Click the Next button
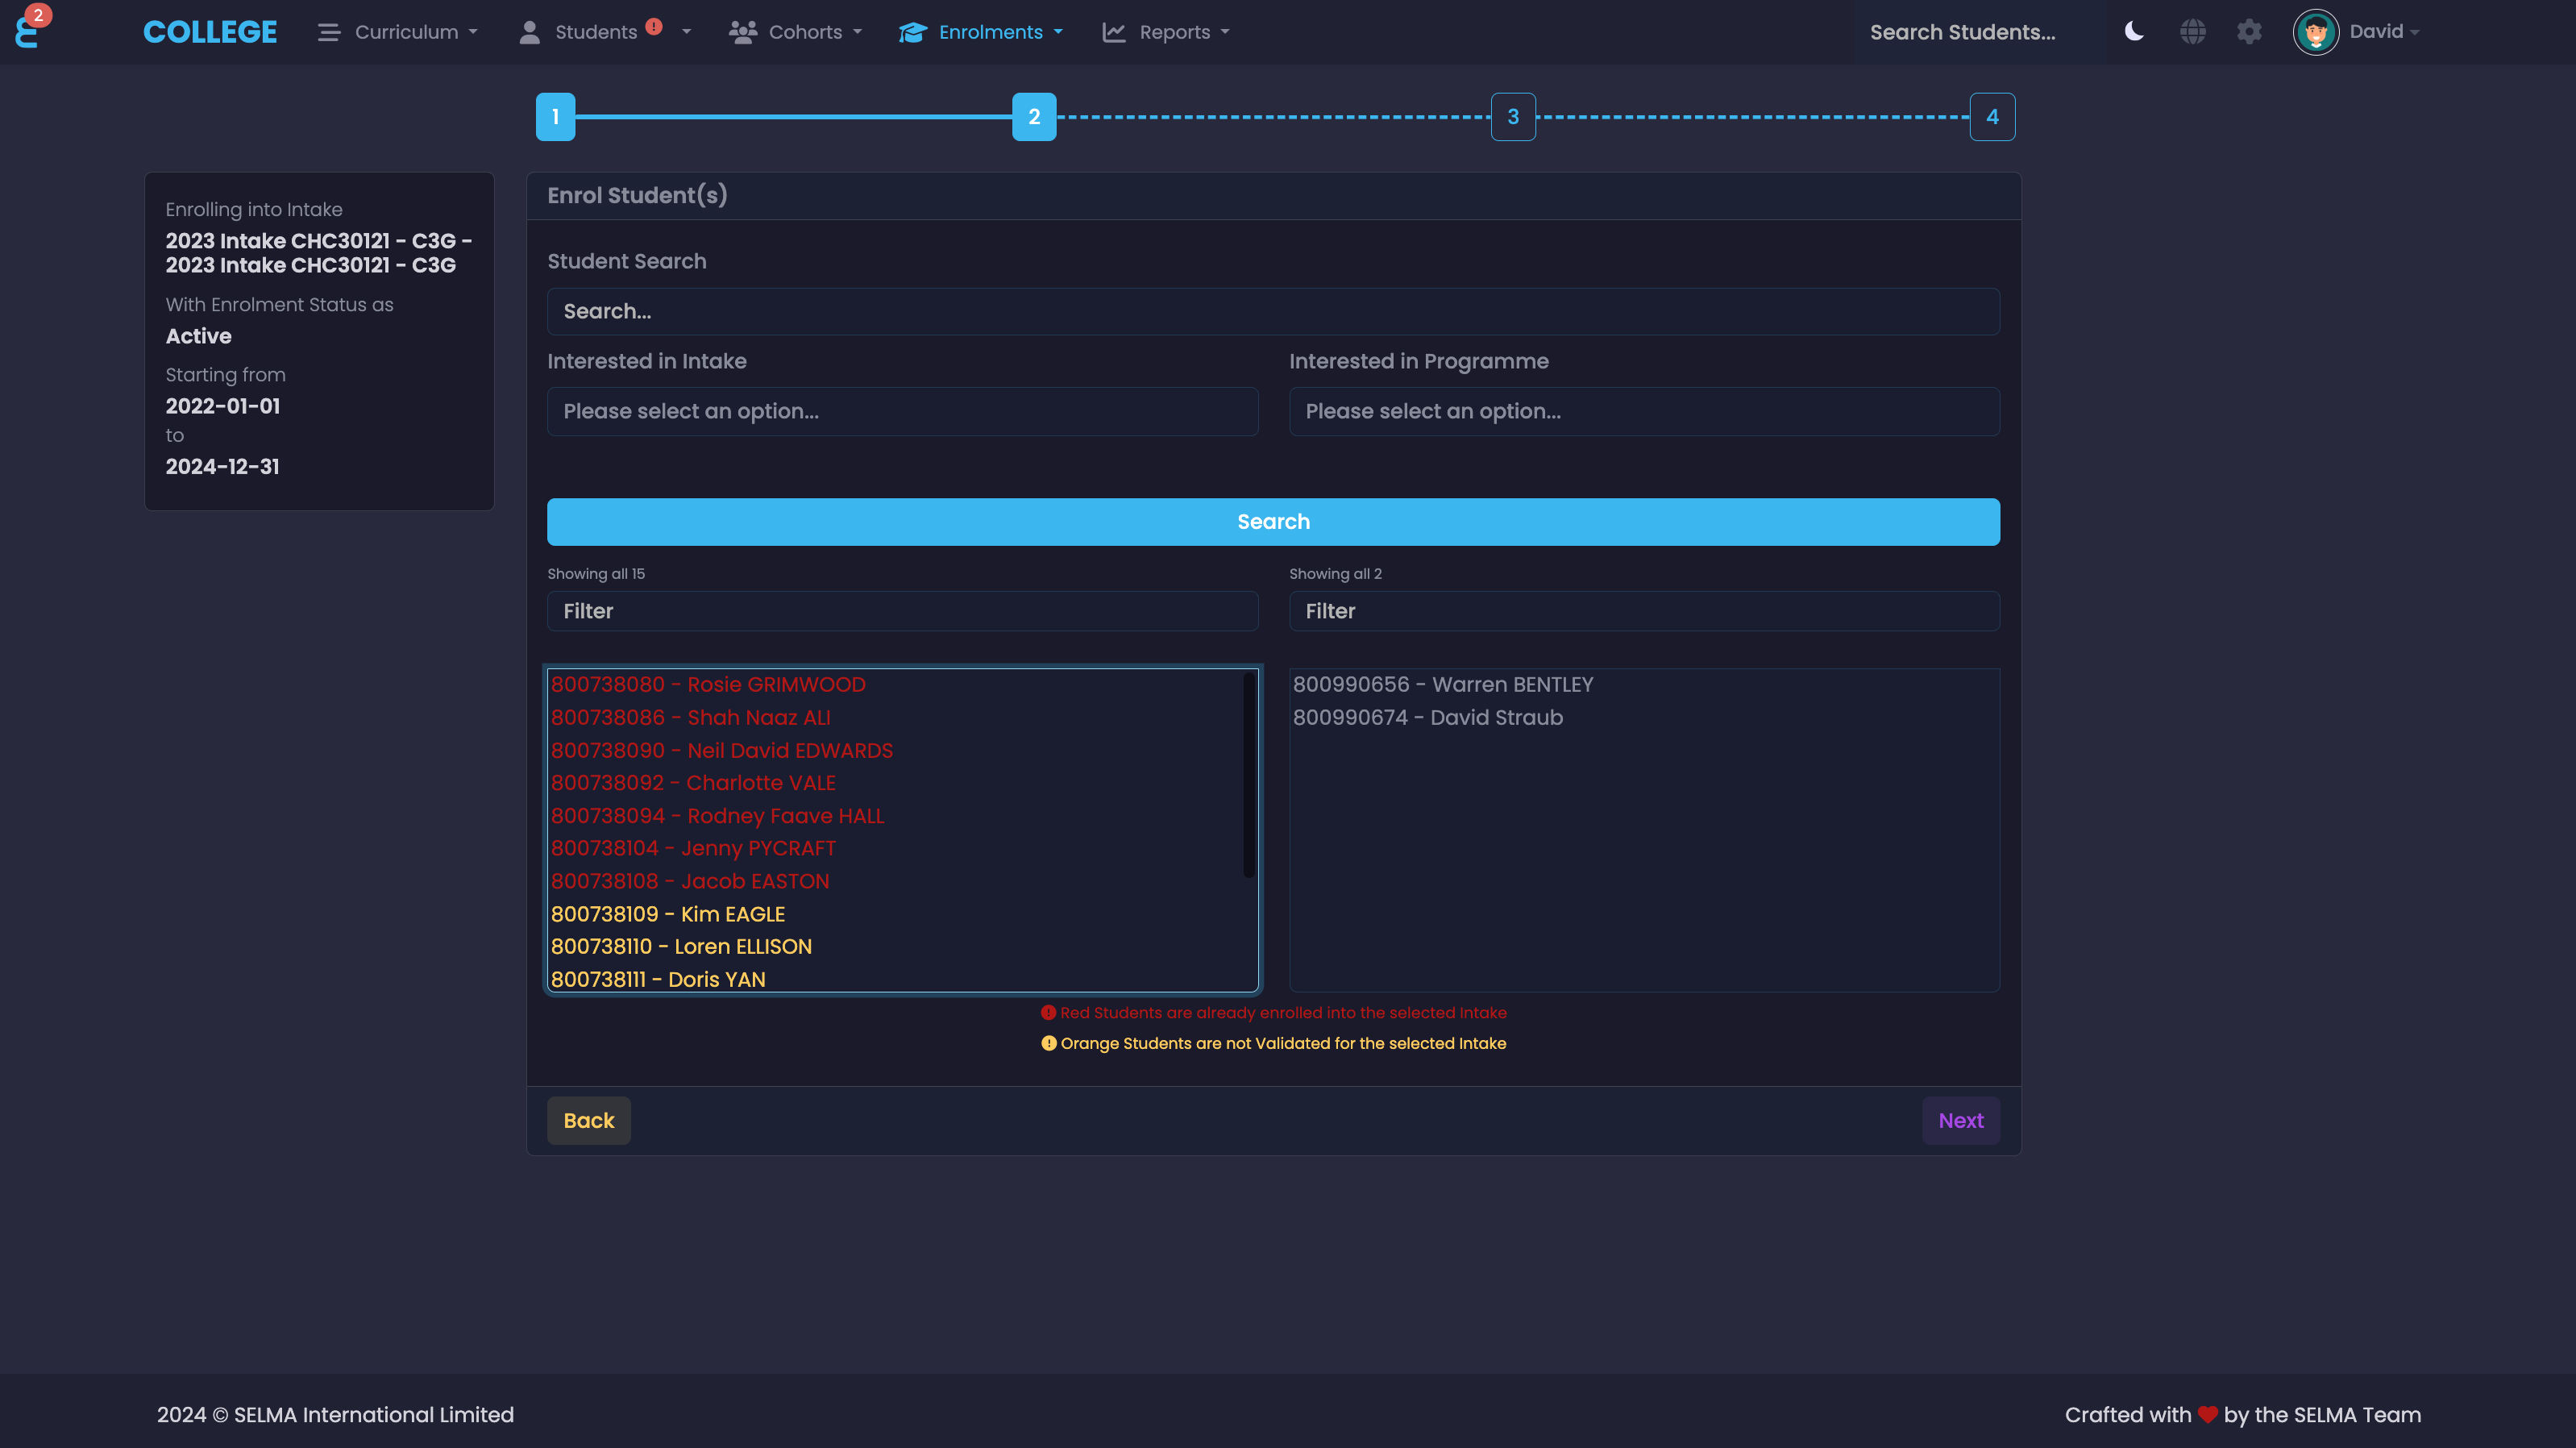Viewport: 2576px width, 1448px height. pos(1960,1120)
